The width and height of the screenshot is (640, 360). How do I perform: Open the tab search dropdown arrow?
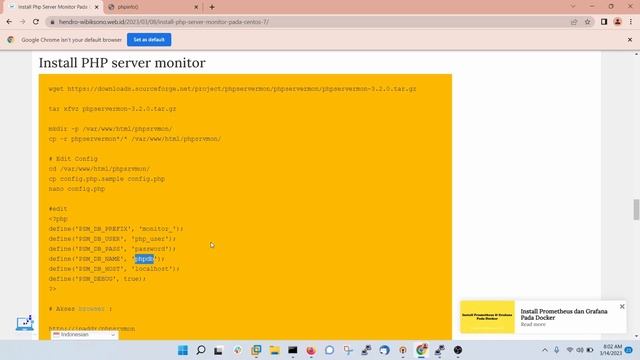tap(573, 7)
